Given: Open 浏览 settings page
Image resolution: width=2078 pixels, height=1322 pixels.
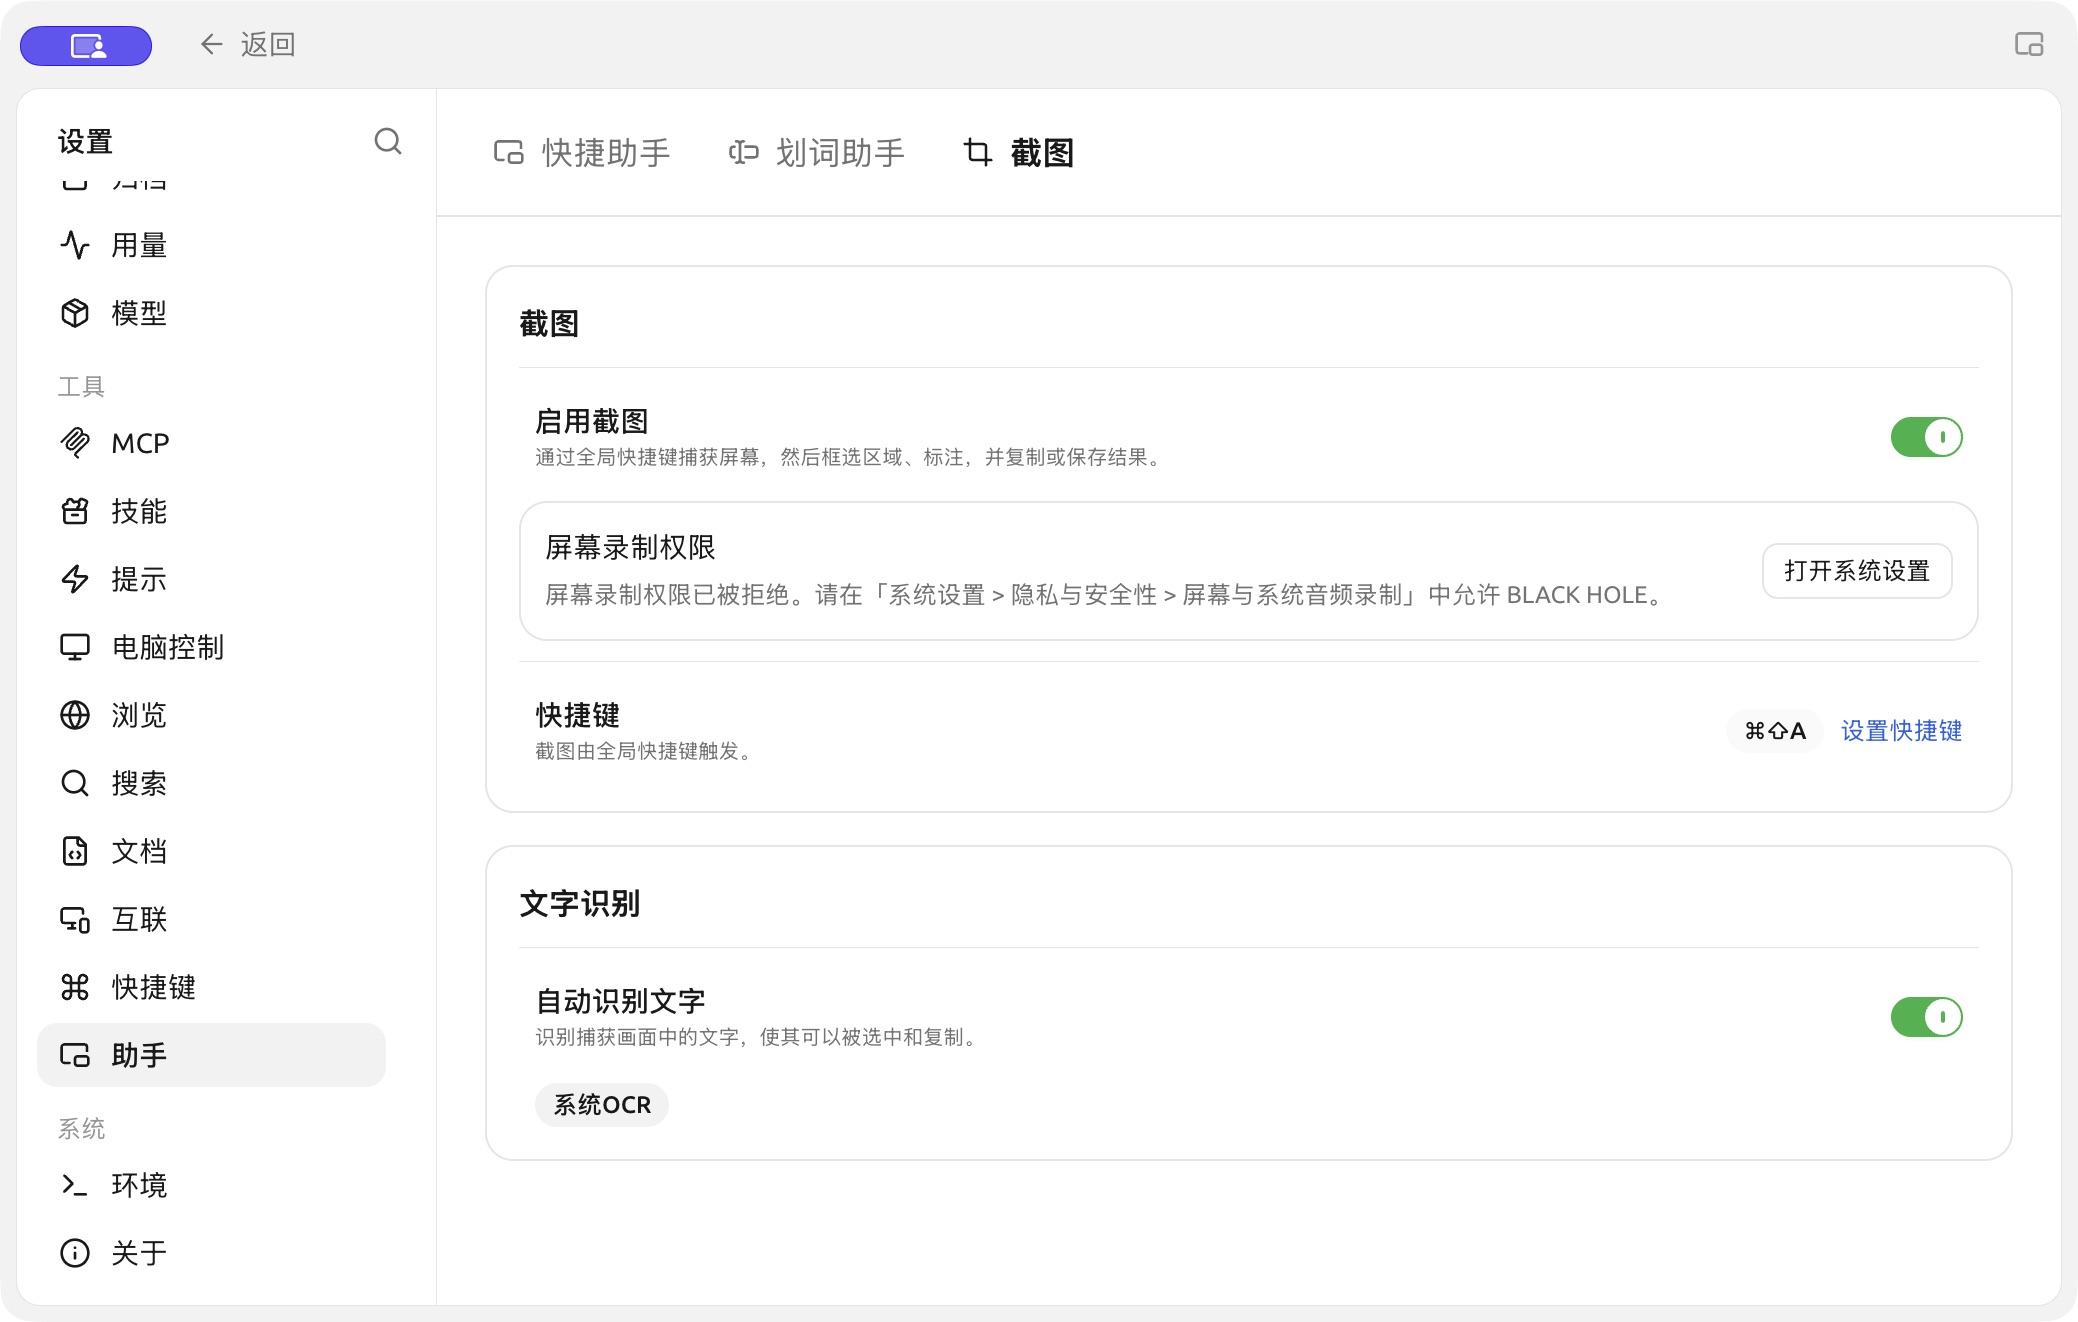Looking at the screenshot, I should point(211,715).
